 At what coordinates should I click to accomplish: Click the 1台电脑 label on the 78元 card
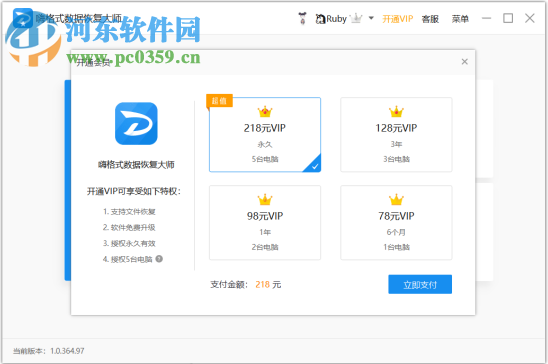click(396, 247)
